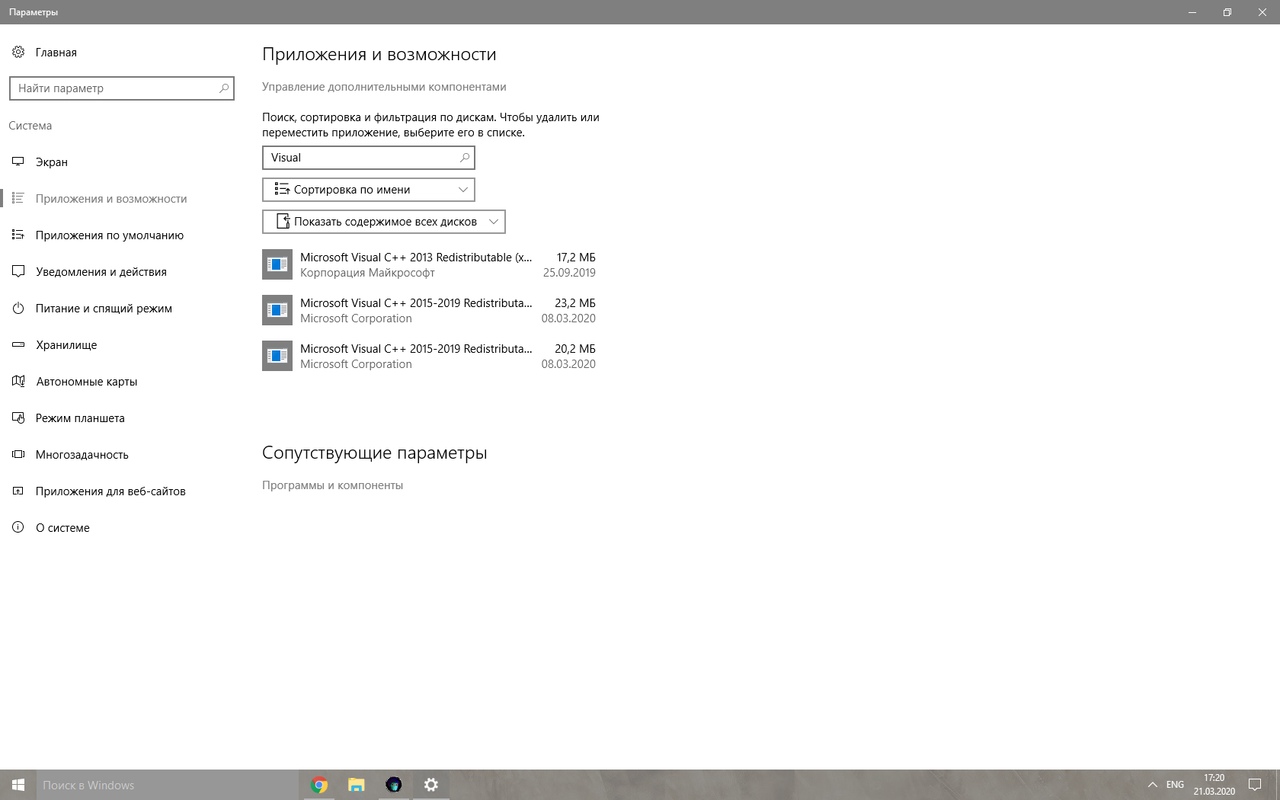Click magnifier in the Visual search box
Image resolution: width=1280 pixels, height=800 pixels.
pyautogui.click(x=464, y=157)
